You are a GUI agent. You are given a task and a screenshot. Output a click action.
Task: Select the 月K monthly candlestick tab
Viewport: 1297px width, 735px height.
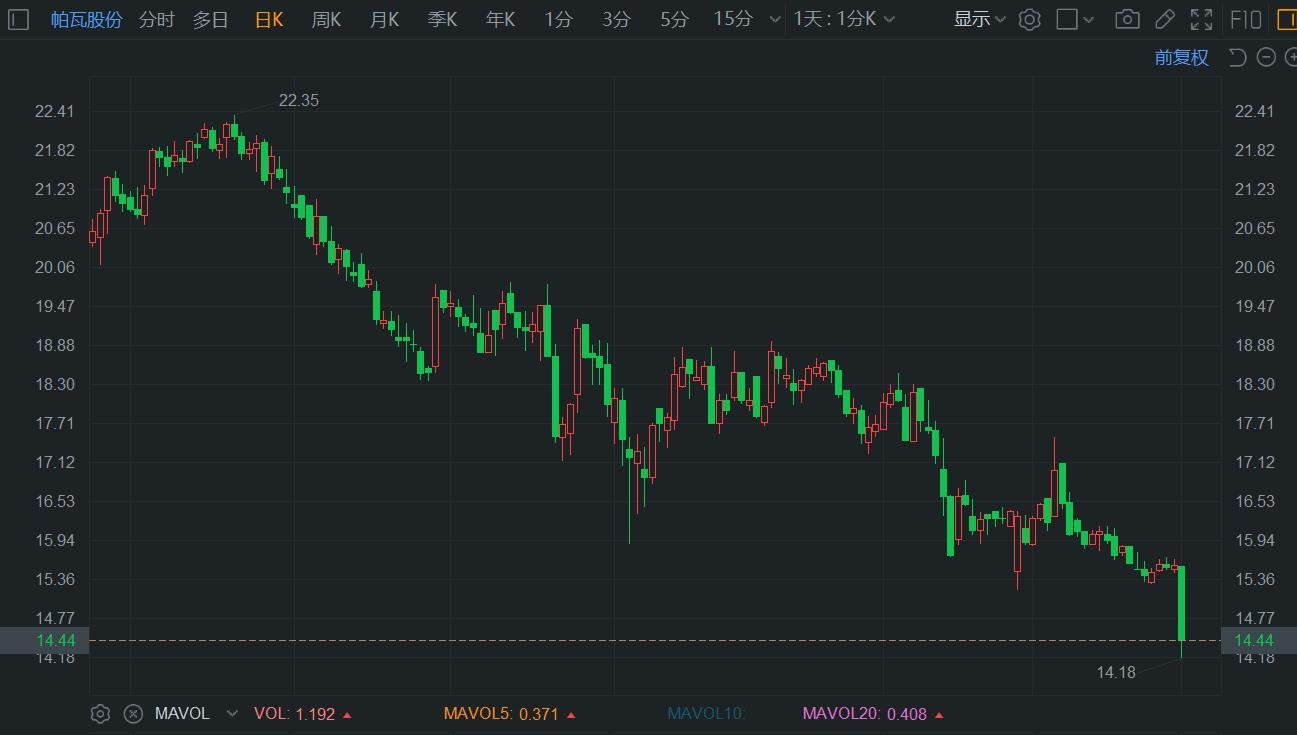coord(385,19)
